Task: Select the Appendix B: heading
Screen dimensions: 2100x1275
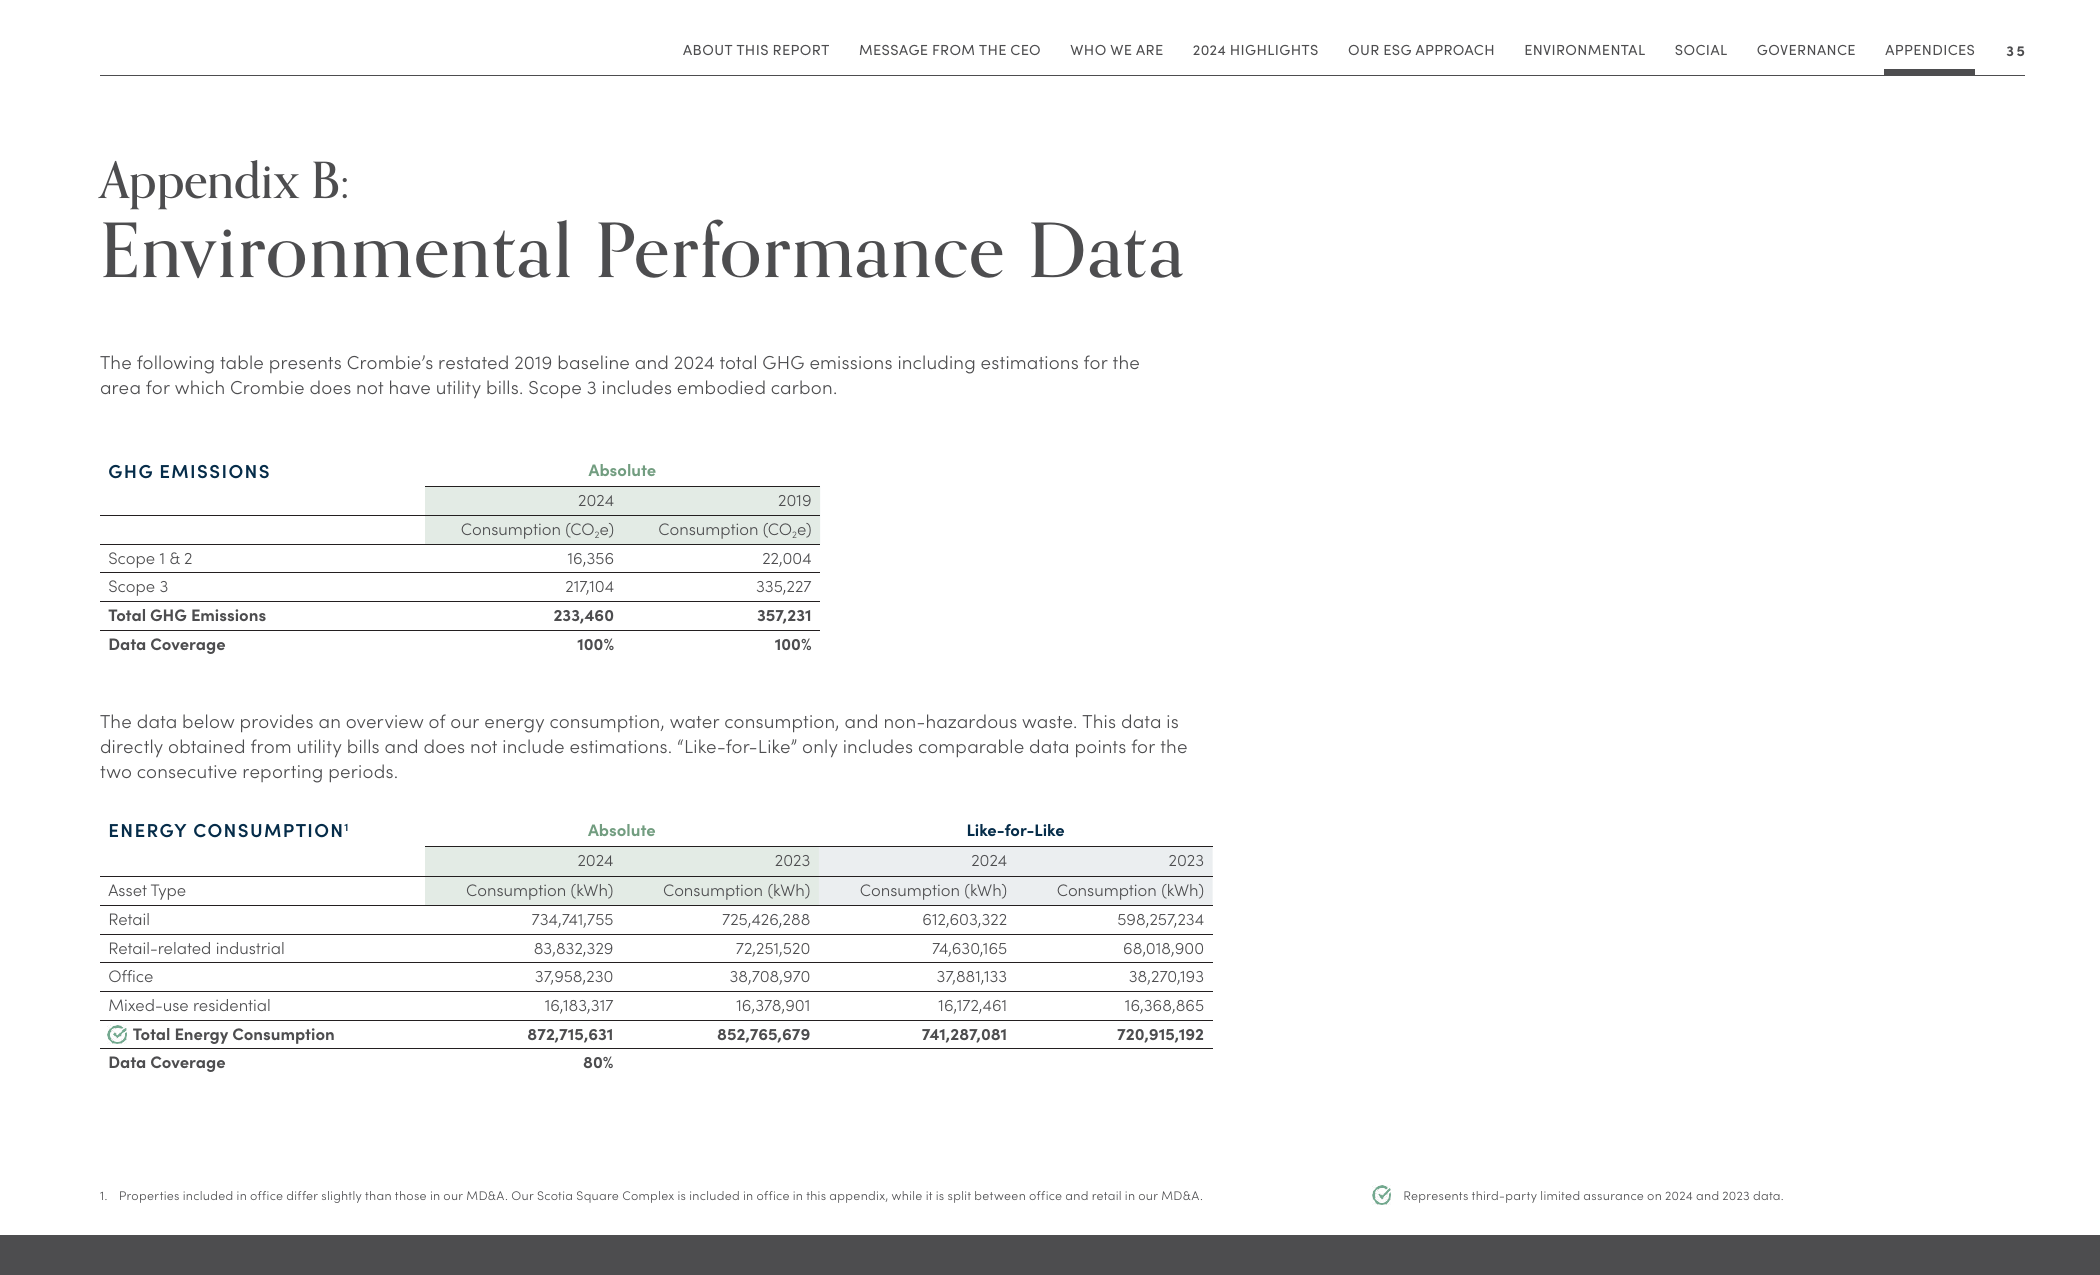Action: (x=224, y=182)
